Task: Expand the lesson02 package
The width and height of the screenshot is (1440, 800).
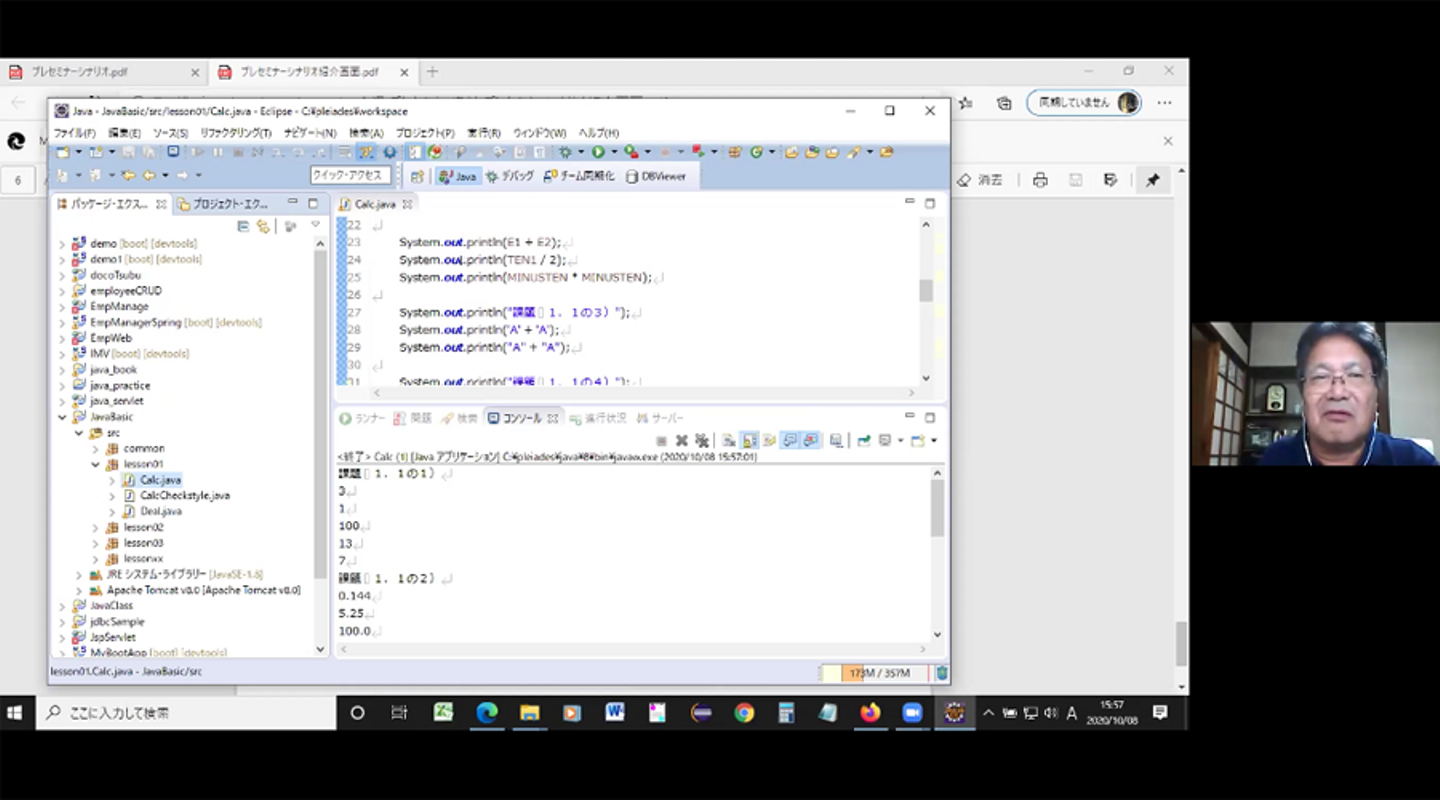Action: click(95, 527)
